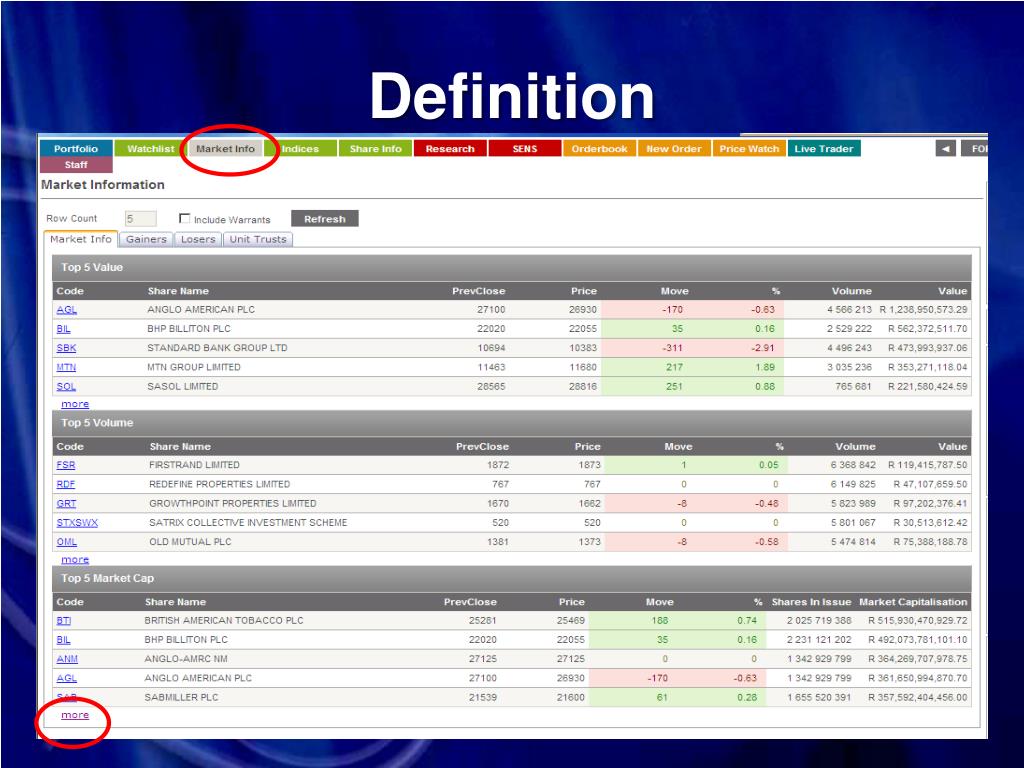Open the Research menu item
This screenshot has width=1024, height=768.
[x=450, y=149]
